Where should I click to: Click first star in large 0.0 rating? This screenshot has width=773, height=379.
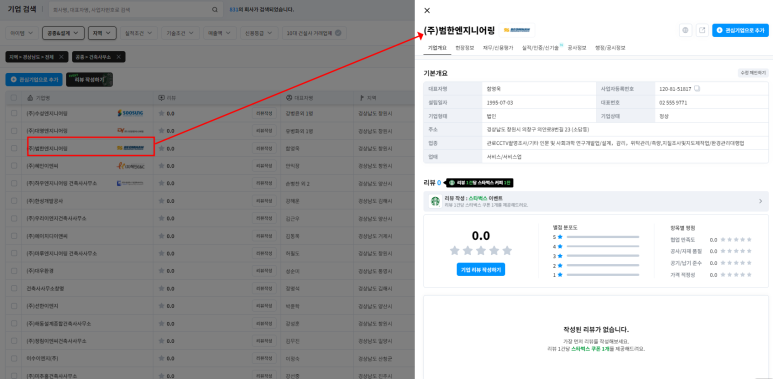[455, 250]
